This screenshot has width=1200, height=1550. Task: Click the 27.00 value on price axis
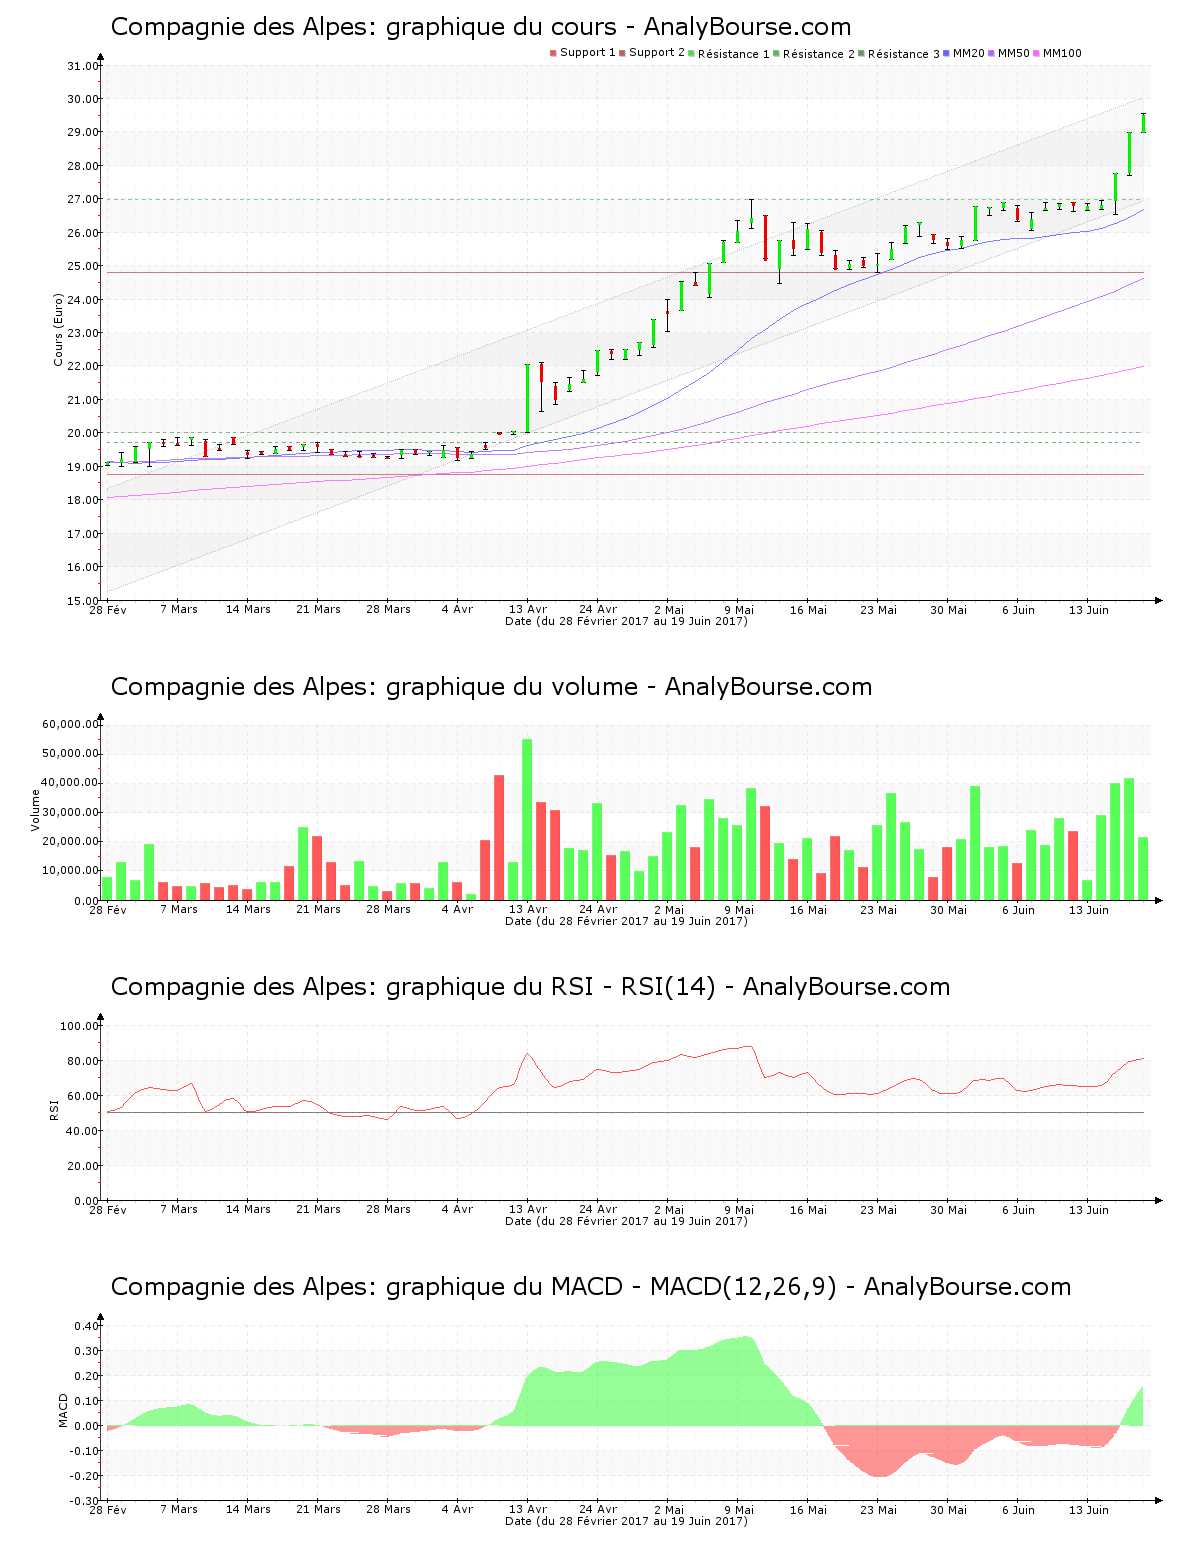pyautogui.click(x=82, y=200)
